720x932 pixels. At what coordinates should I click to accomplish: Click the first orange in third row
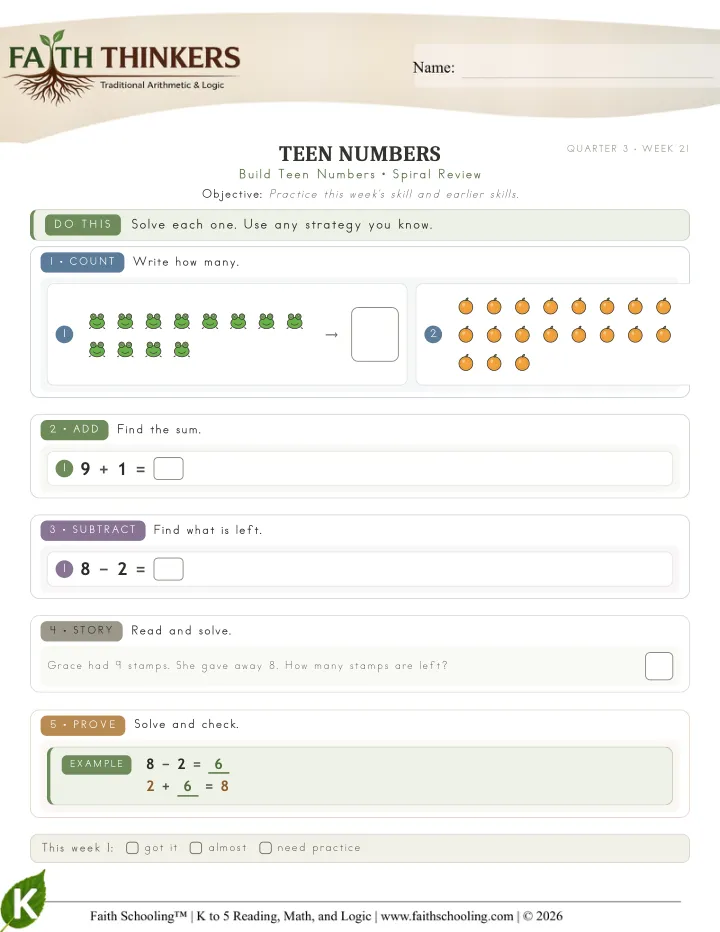coord(466,363)
